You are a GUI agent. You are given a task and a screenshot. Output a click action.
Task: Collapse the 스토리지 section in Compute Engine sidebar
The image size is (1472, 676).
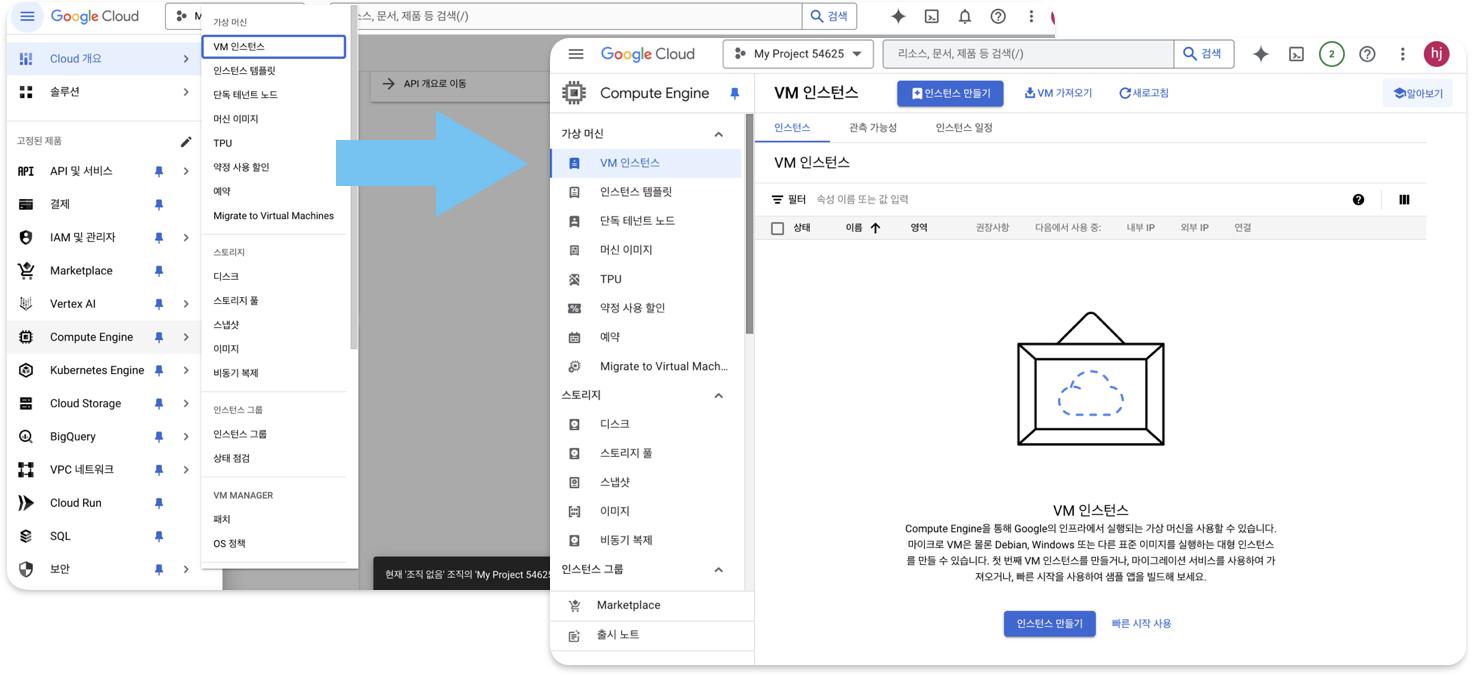tap(718, 396)
